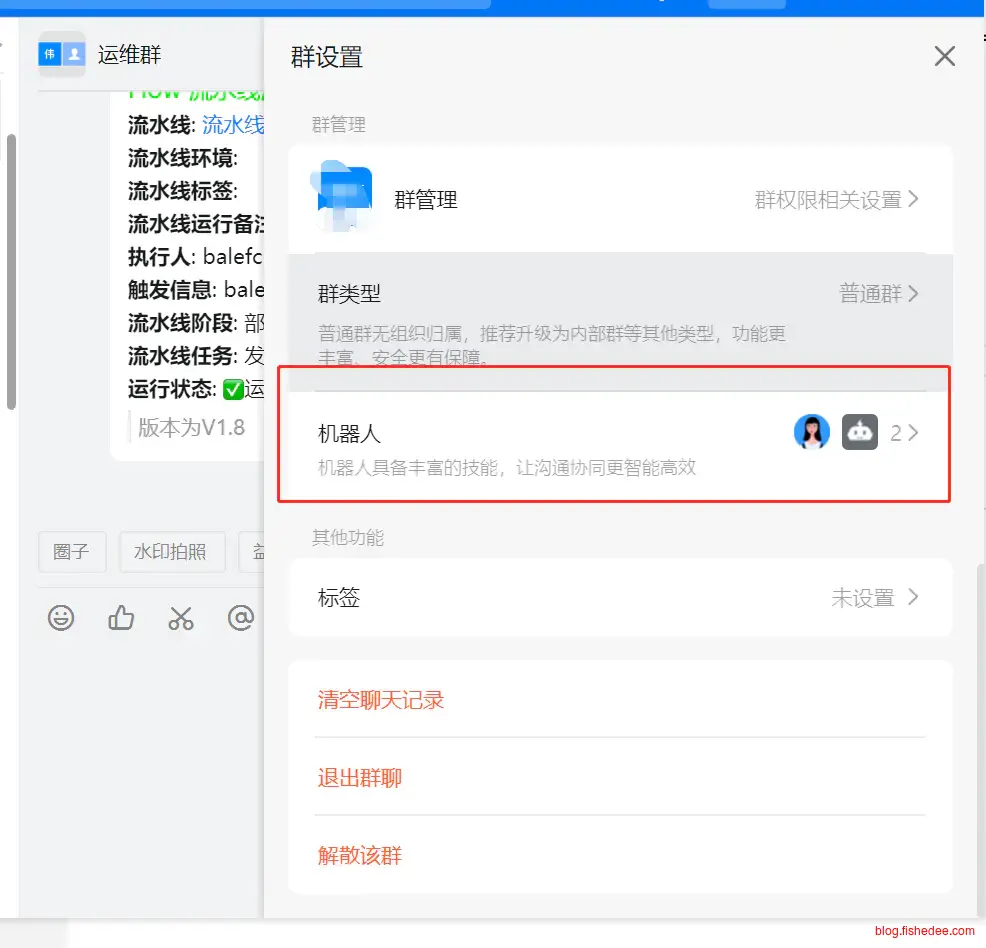Click the chat list vertical scrollbar

pos(11,270)
